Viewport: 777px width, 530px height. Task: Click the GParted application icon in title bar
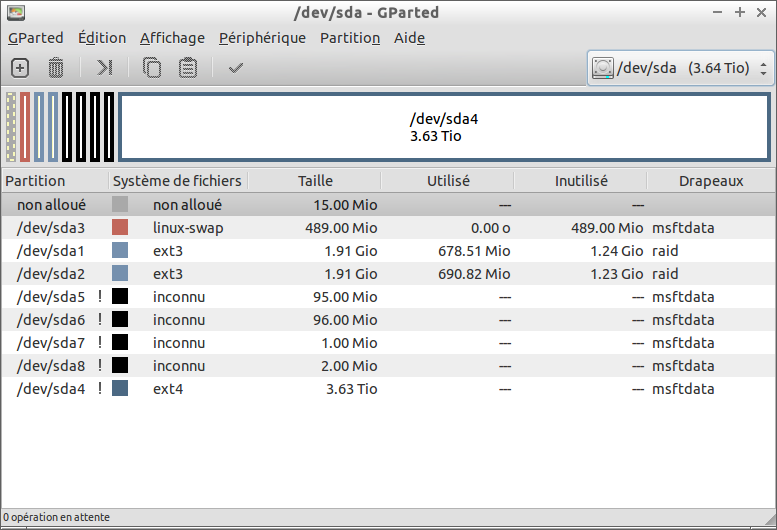[16, 13]
